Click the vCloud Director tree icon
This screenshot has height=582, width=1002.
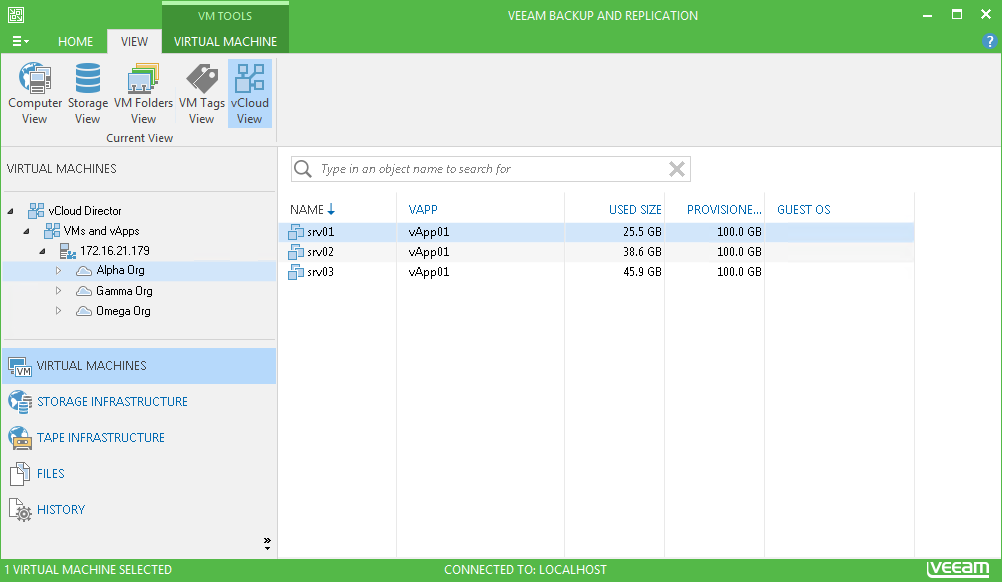[x=36, y=211]
